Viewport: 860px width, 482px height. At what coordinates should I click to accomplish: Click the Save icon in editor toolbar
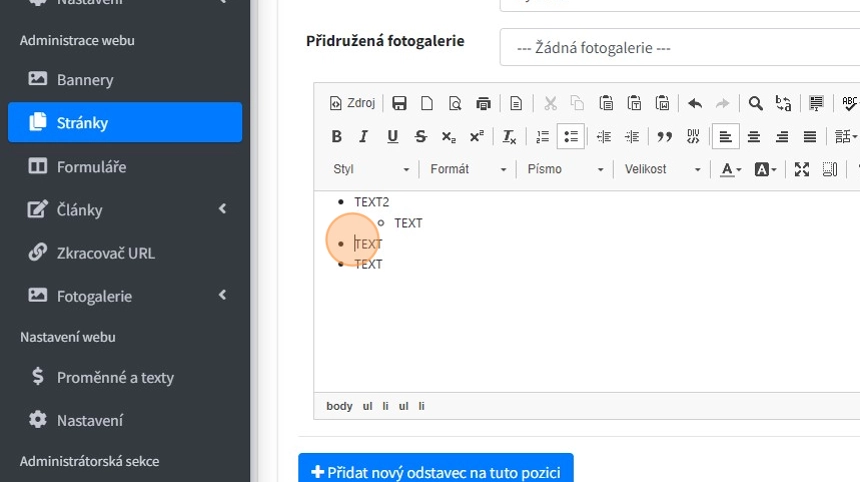coord(399,103)
